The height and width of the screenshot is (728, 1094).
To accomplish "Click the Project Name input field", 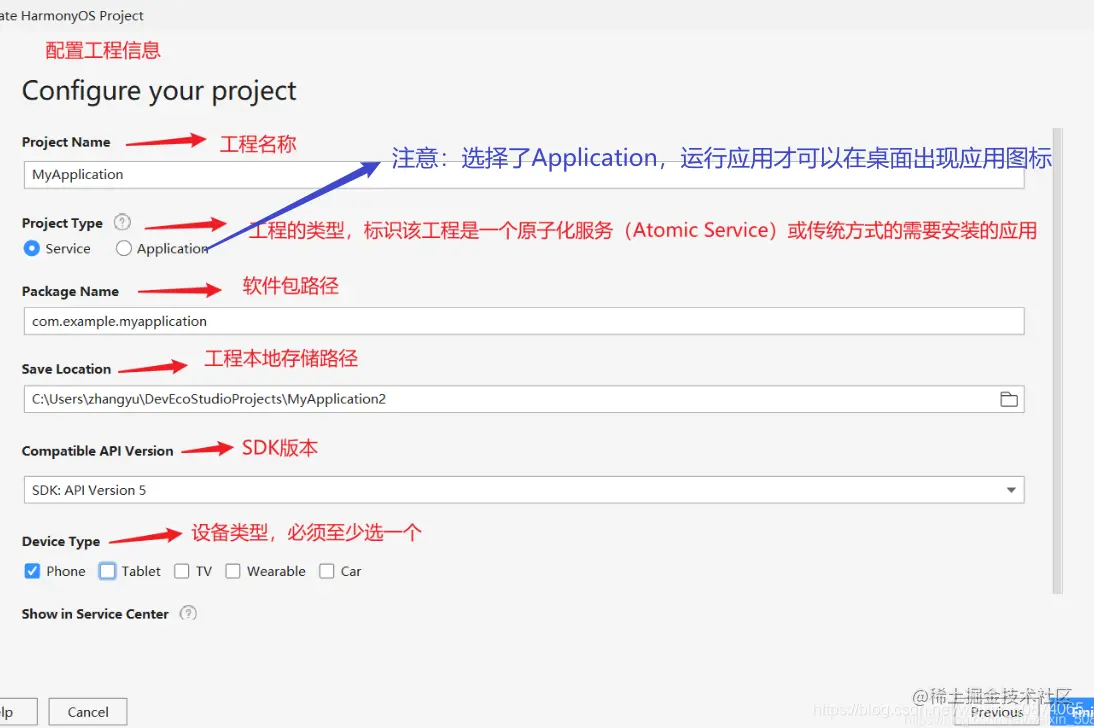I will click(524, 174).
